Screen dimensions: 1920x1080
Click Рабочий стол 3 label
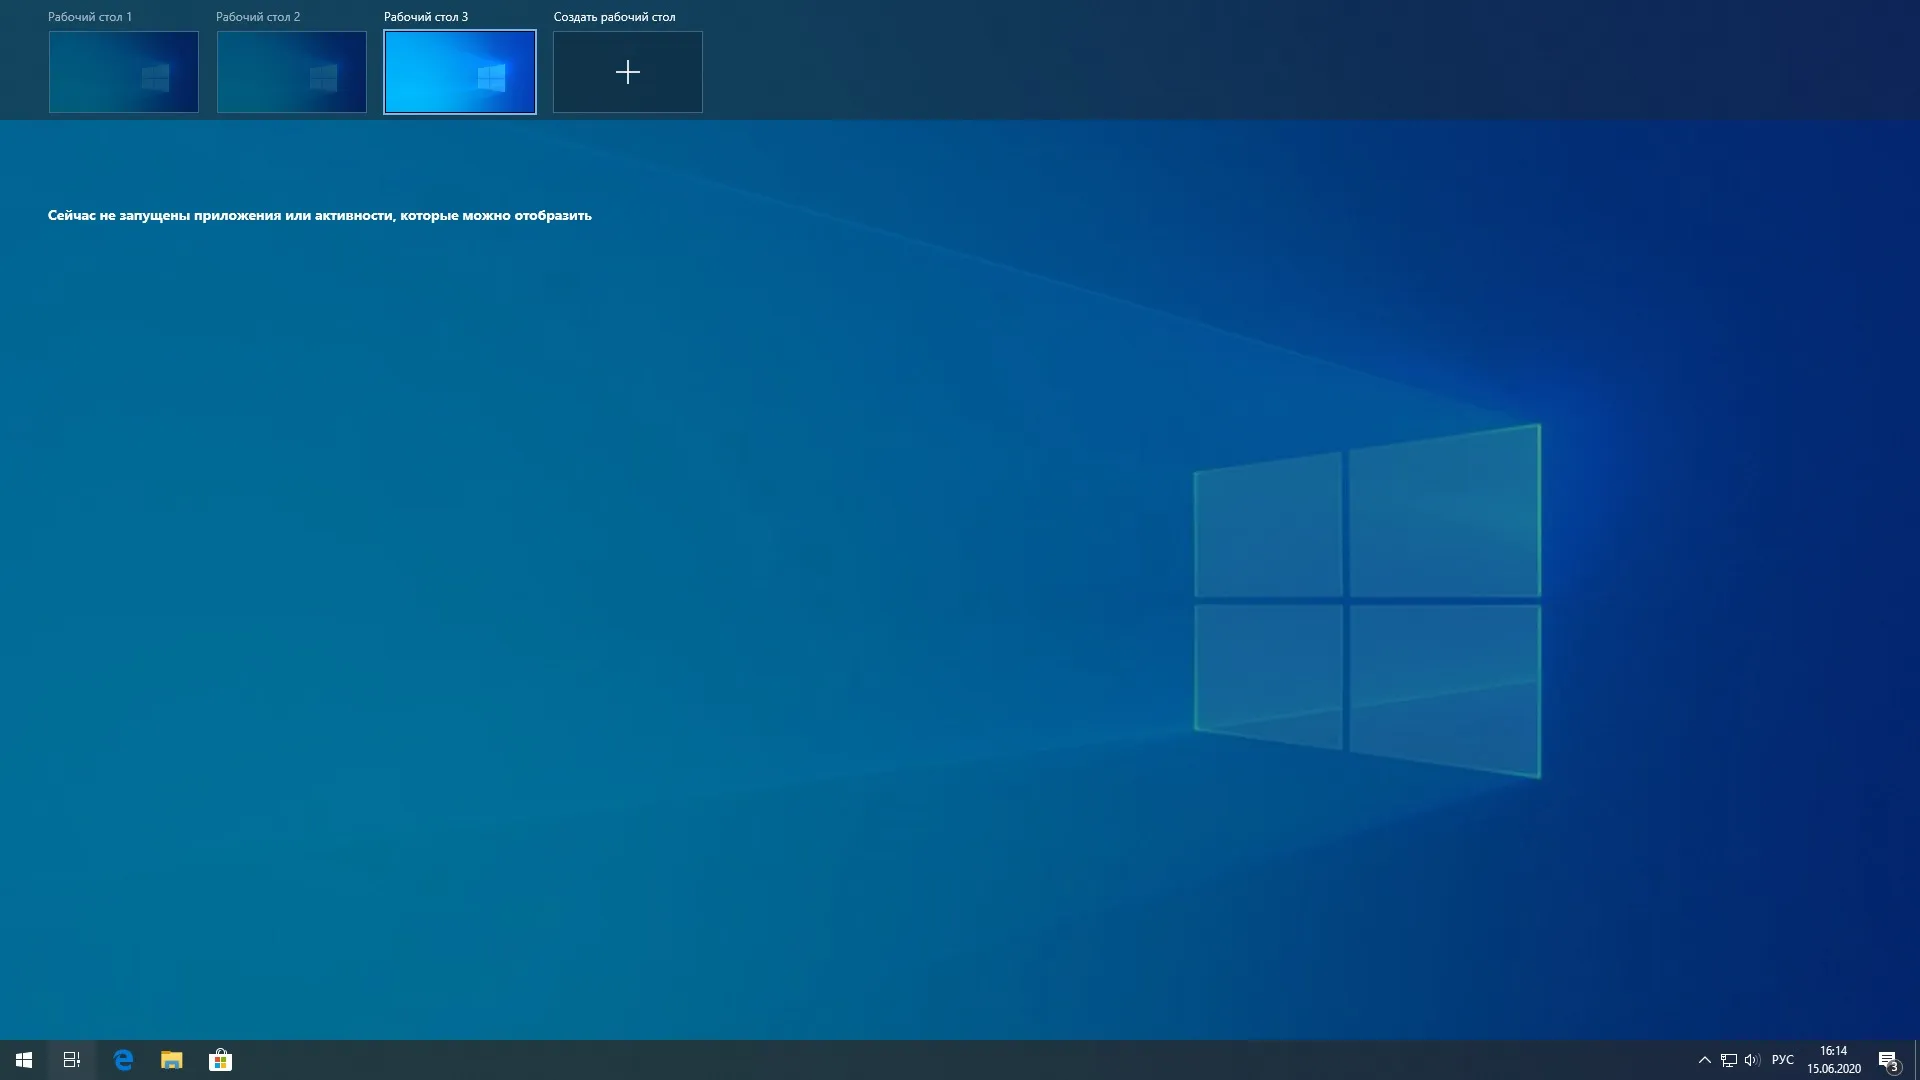(x=426, y=17)
